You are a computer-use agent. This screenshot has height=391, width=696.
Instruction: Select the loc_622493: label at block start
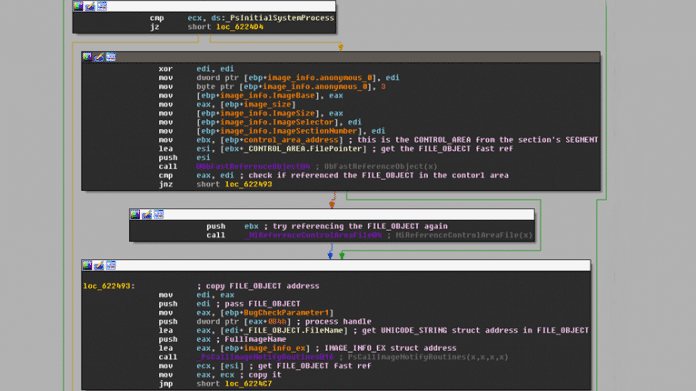point(109,286)
